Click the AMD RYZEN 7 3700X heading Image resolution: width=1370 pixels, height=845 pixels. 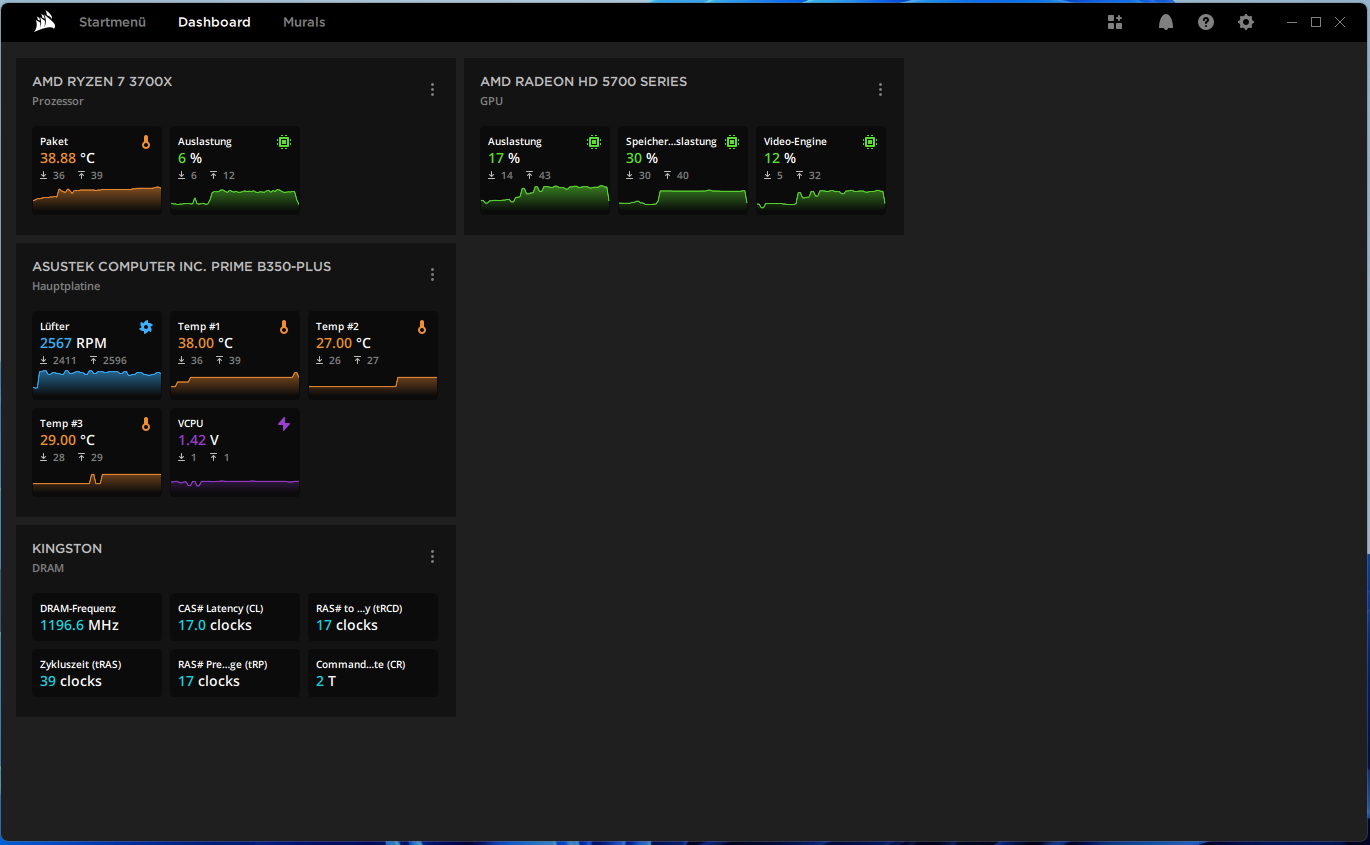tap(102, 81)
